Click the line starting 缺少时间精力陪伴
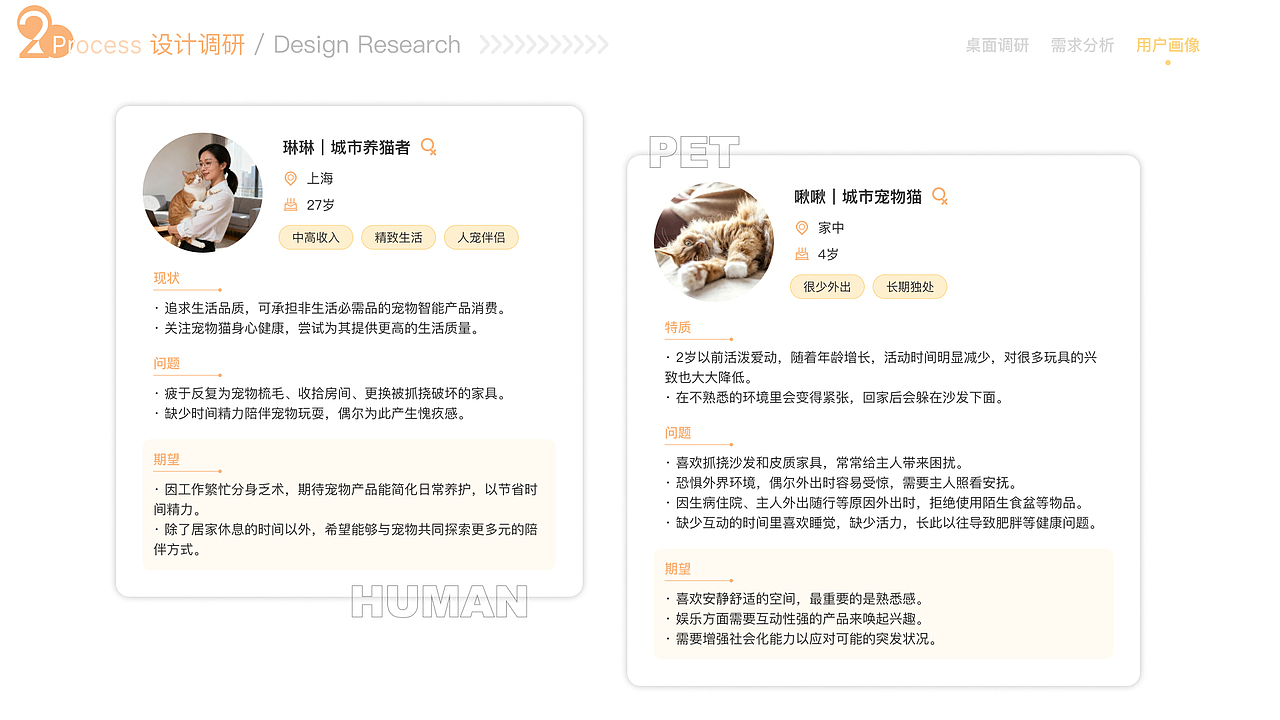 click(310, 414)
